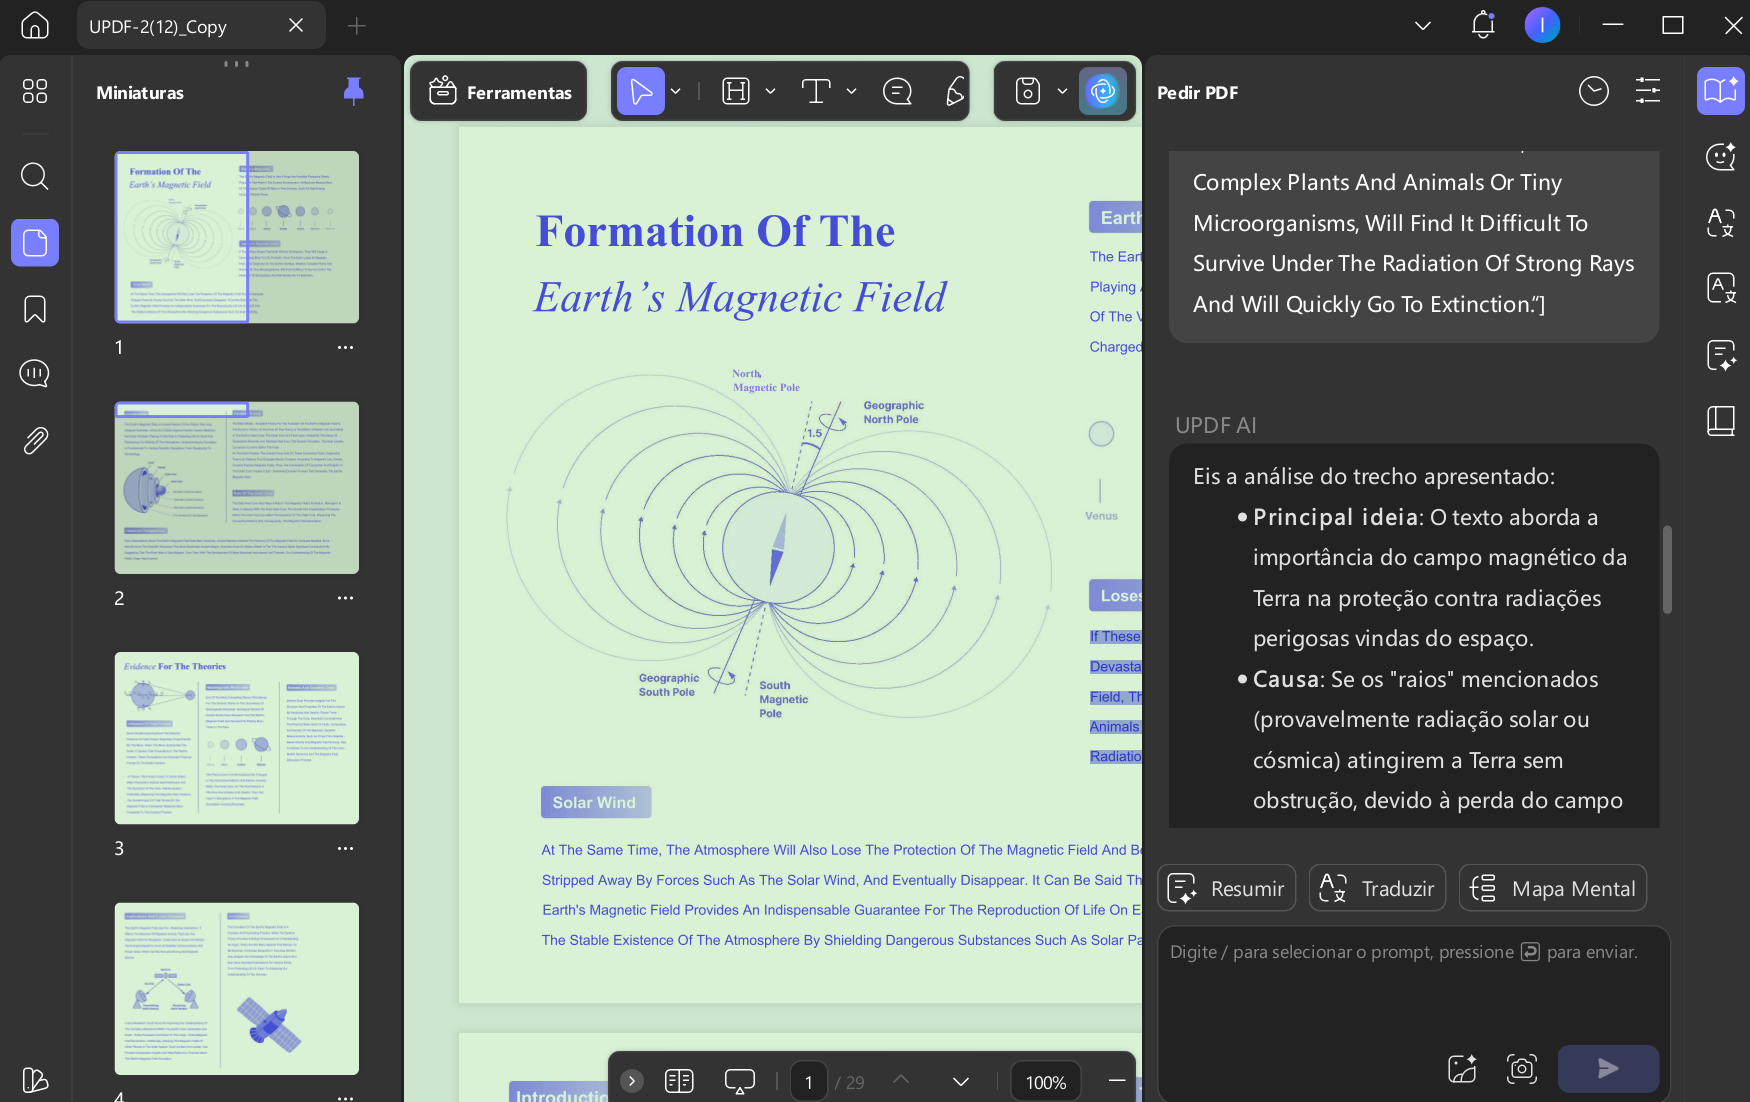
Task: Select the comment bubble tool
Action: pos(897,92)
